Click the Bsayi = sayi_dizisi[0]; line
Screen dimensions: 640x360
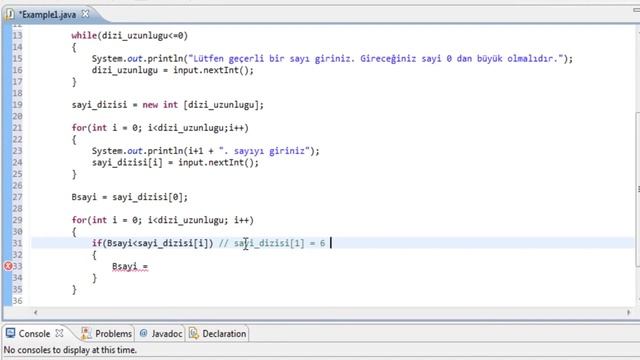pyautogui.click(x=130, y=197)
